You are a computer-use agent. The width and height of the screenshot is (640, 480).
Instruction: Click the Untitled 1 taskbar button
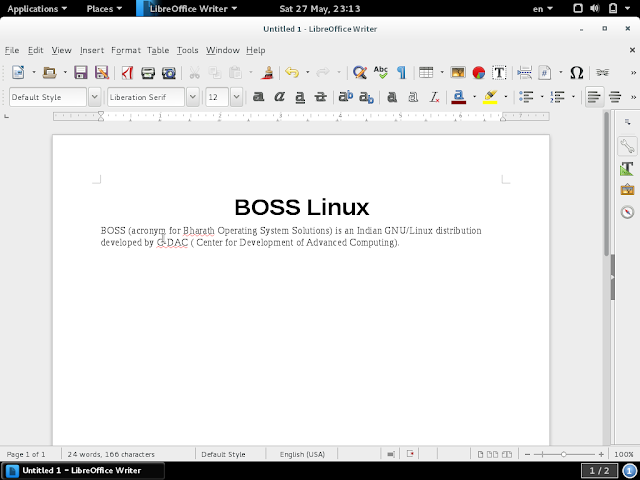coord(83,471)
